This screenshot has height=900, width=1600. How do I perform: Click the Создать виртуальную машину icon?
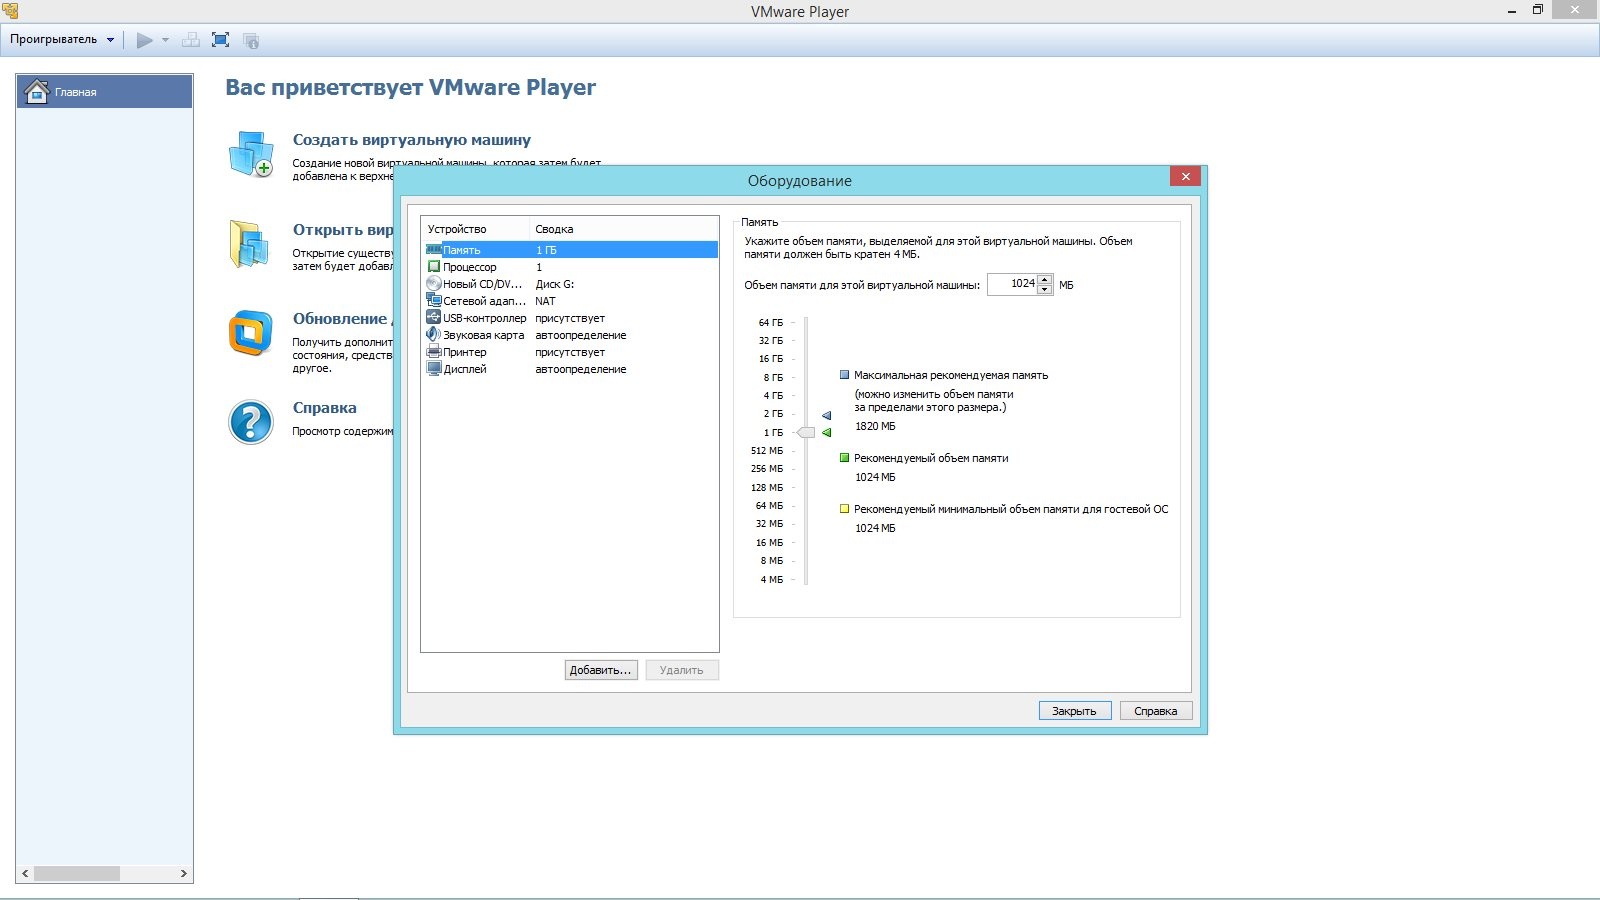[250, 154]
